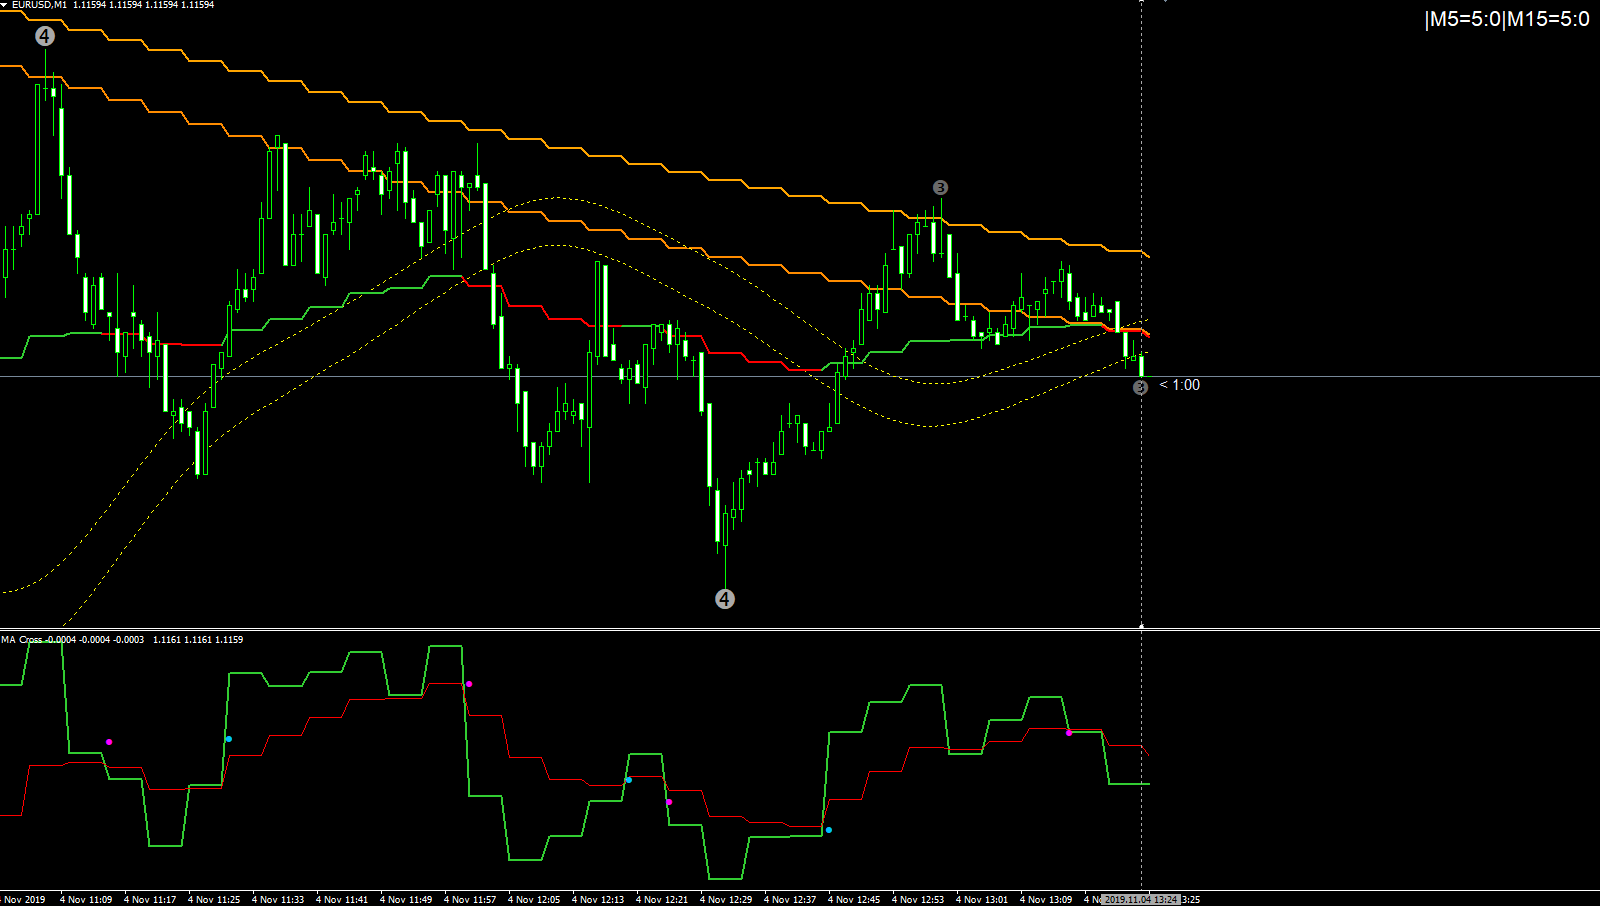Click the magenta dot near 12:21 in MA Cross

click(x=669, y=802)
